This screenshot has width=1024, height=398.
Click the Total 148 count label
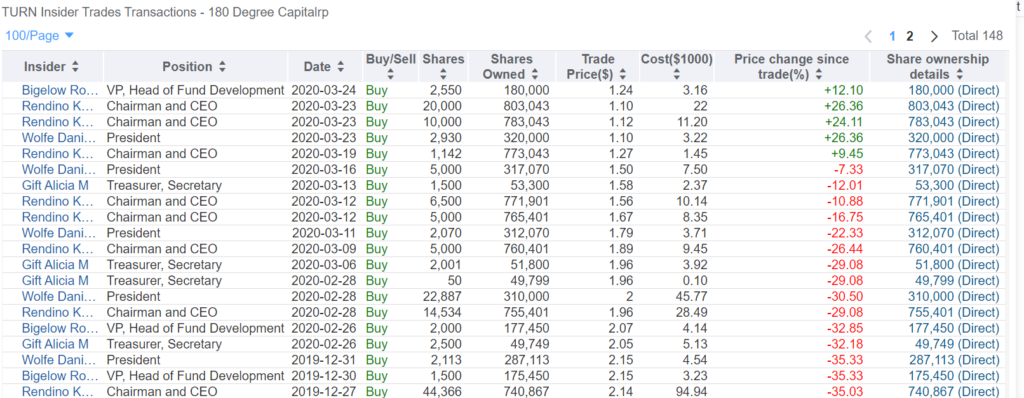(x=977, y=36)
